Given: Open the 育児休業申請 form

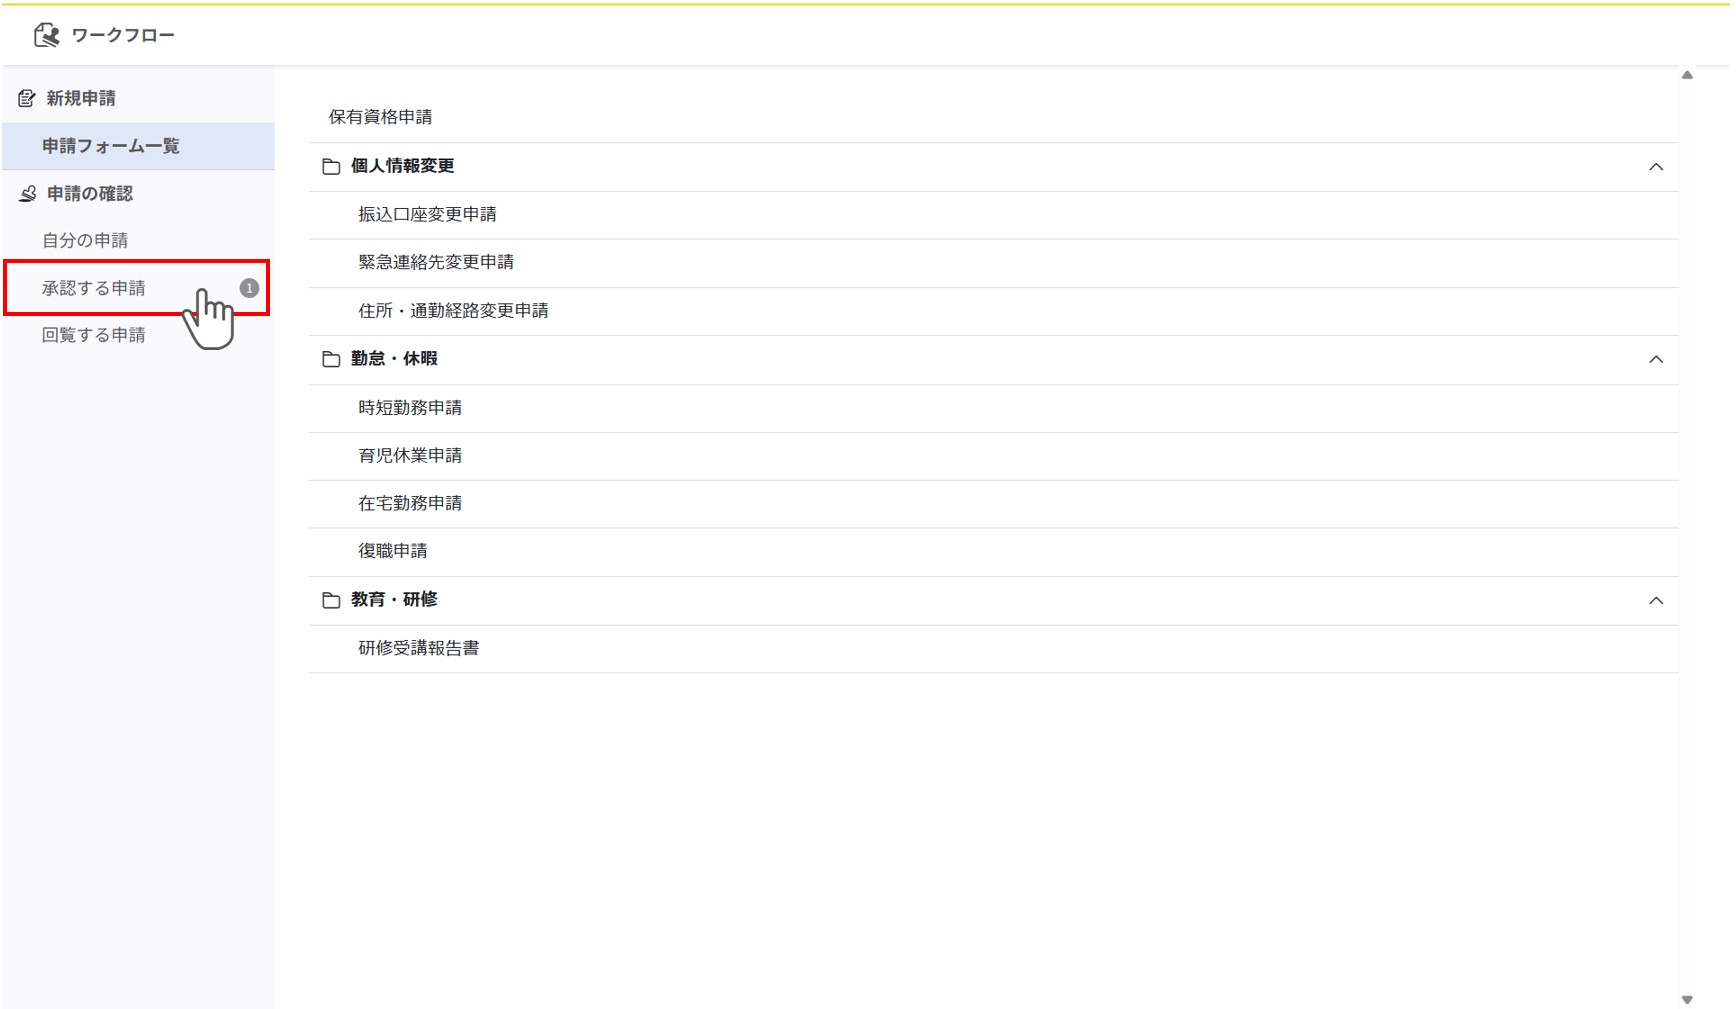Looking at the screenshot, I should tap(993, 456).
